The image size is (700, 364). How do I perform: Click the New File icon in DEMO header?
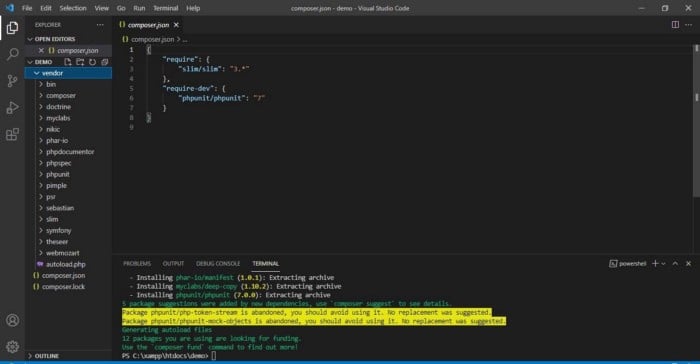[x=67, y=62]
